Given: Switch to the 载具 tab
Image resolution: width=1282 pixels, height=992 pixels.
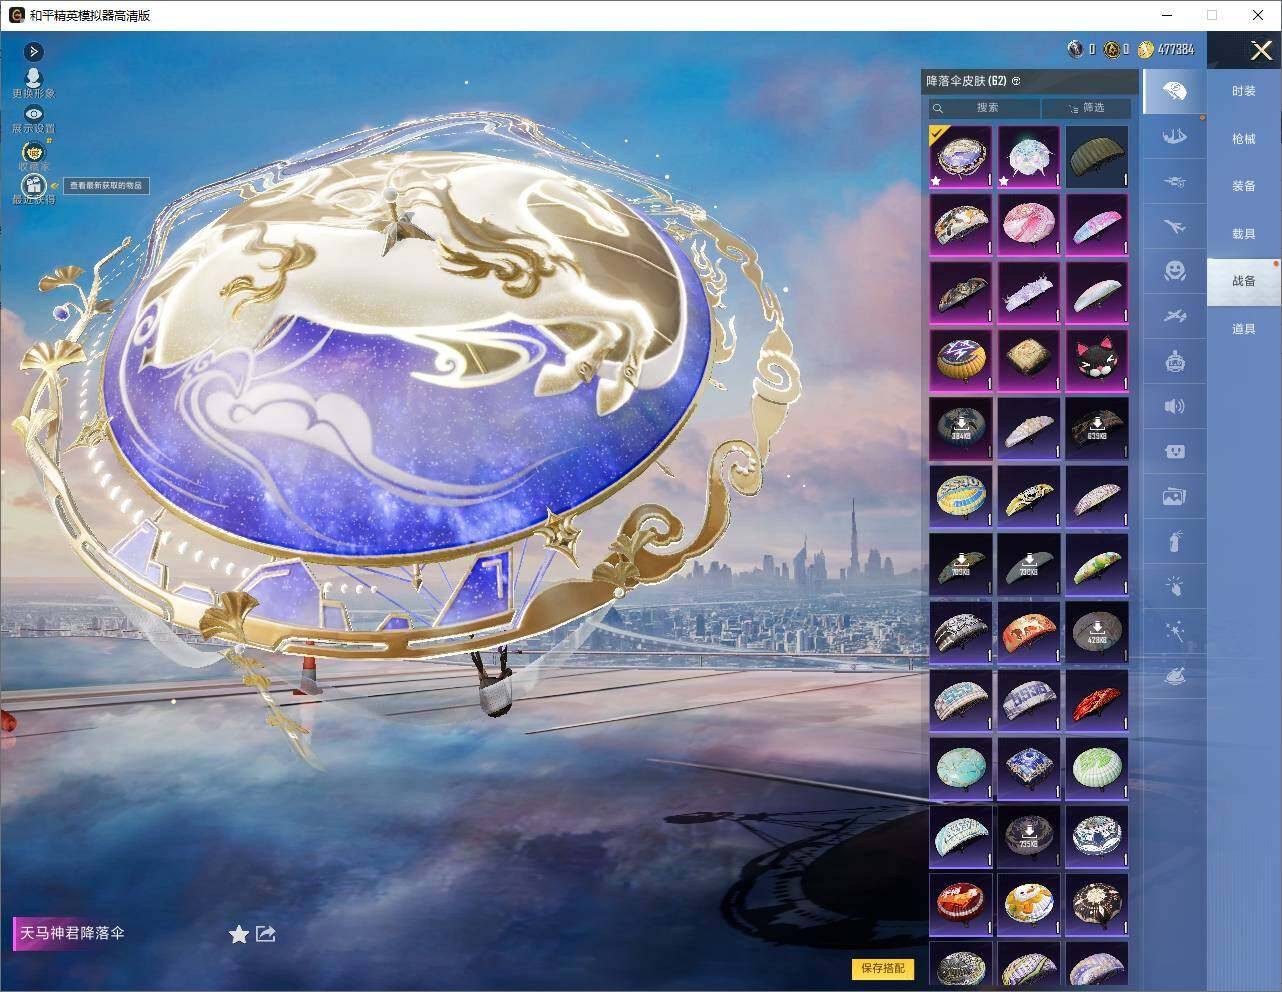Looking at the screenshot, I should pyautogui.click(x=1244, y=234).
